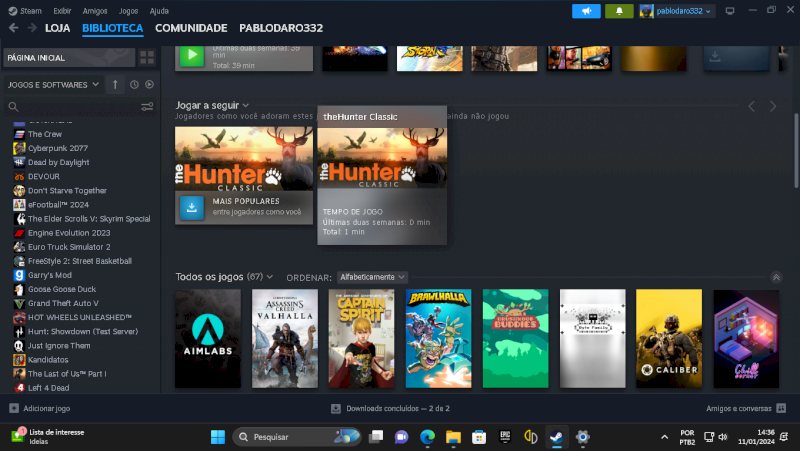The width and height of the screenshot is (800, 451).
Task: Open the notifications bell
Action: [x=619, y=11]
